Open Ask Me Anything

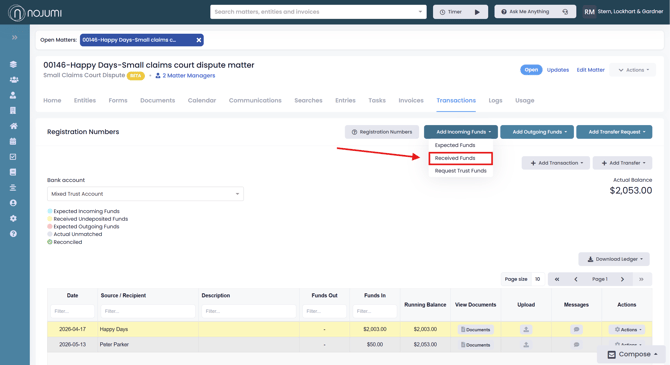[535, 12]
